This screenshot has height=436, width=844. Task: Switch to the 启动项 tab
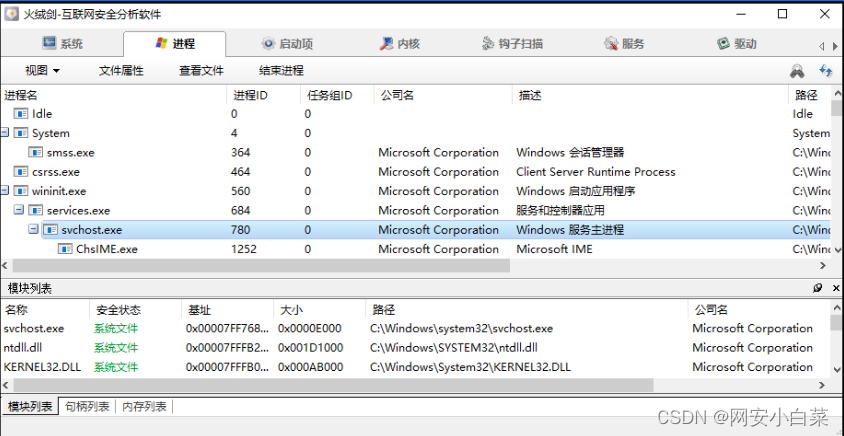tap(287, 44)
